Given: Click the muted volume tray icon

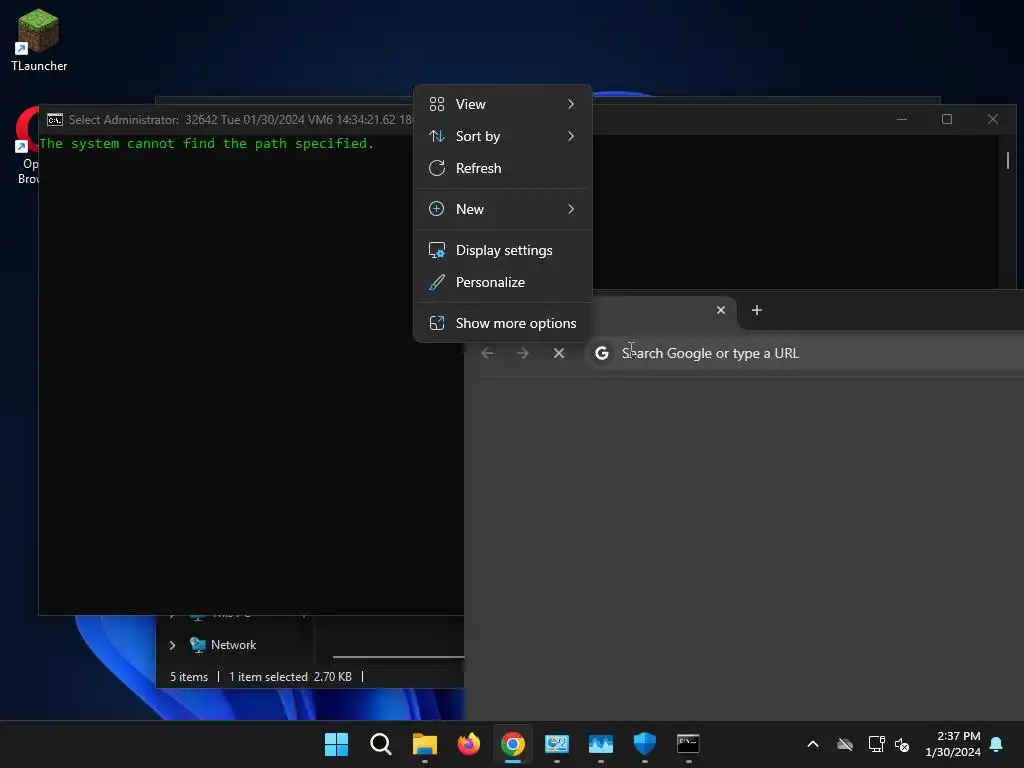Looking at the screenshot, I should (903, 744).
